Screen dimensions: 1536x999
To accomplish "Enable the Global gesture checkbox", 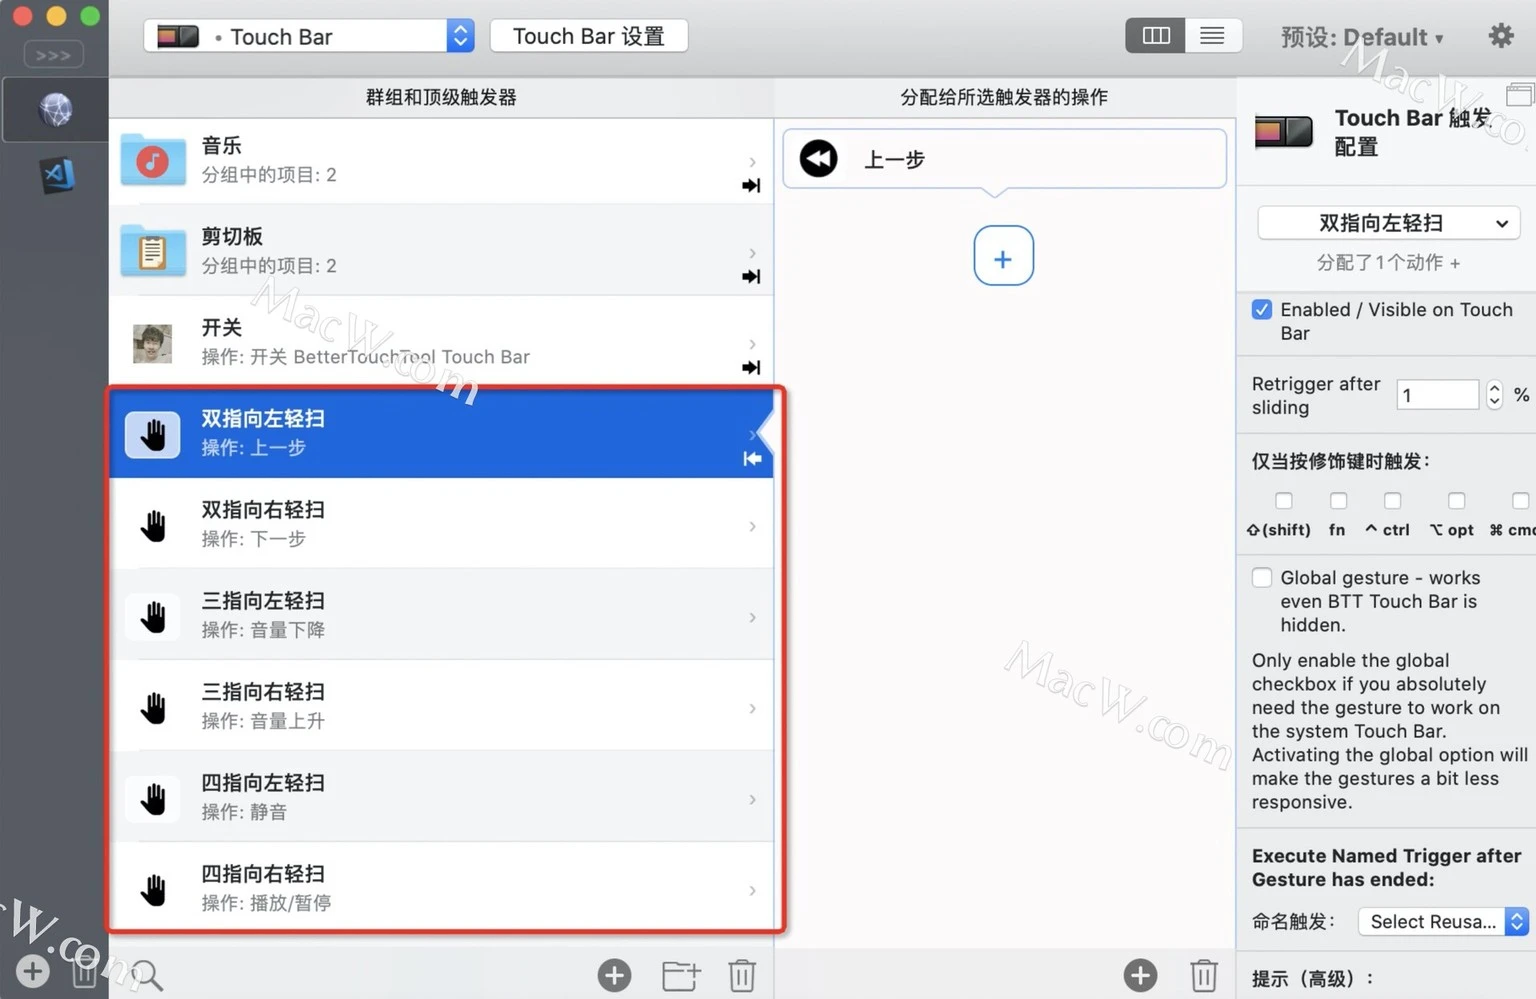I will click(x=1262, y=578).
